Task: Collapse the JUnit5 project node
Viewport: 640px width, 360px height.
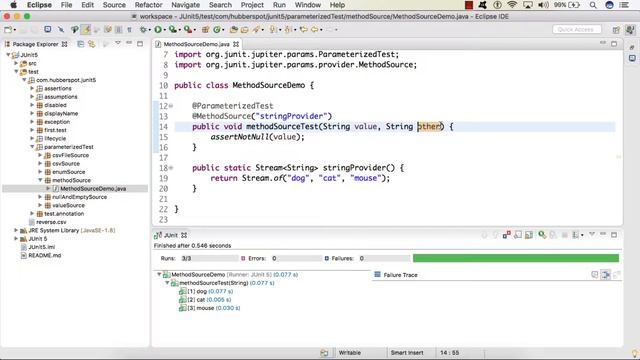Action: (8, 55)
